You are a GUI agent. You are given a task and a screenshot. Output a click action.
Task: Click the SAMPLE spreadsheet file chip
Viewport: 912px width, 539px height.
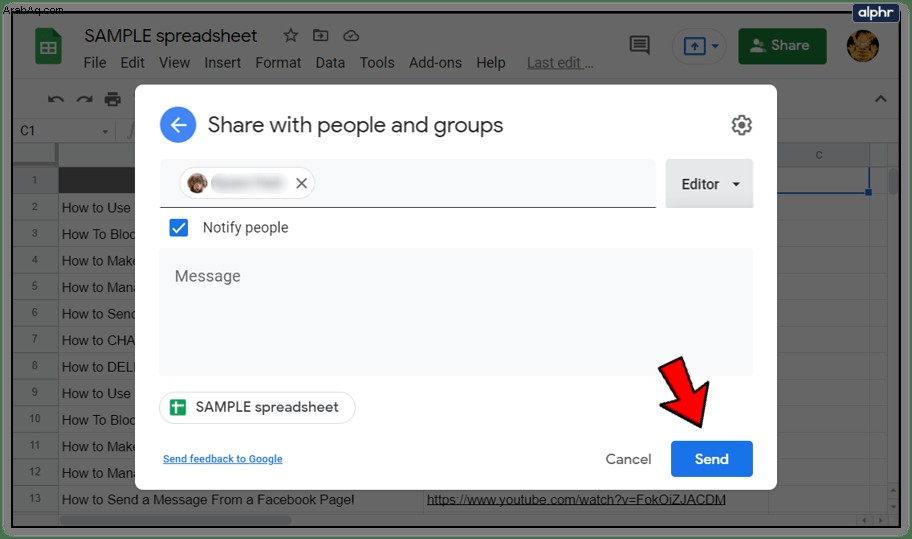point(257,407)
